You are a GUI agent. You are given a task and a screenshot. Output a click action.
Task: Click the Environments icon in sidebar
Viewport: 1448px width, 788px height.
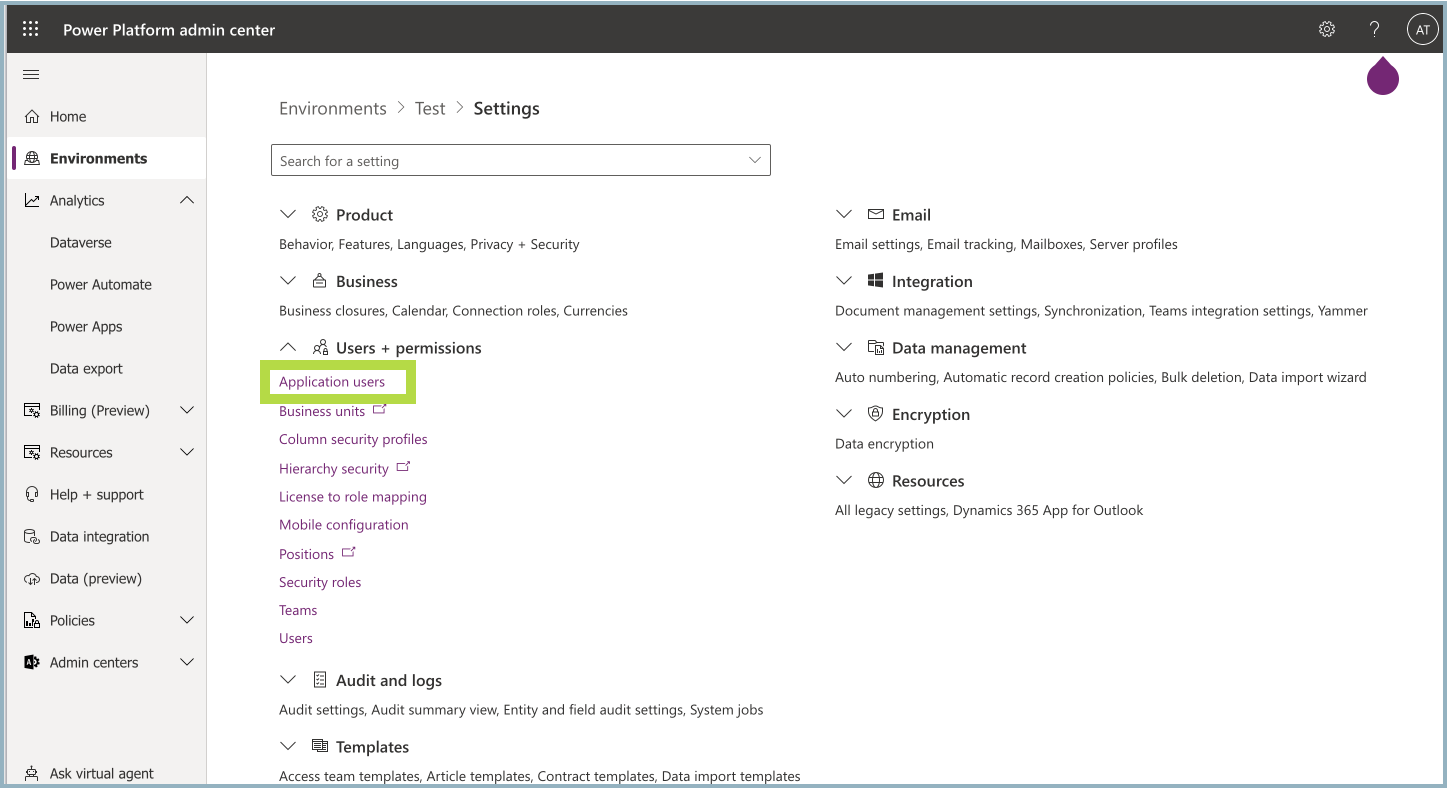[32, 159]
